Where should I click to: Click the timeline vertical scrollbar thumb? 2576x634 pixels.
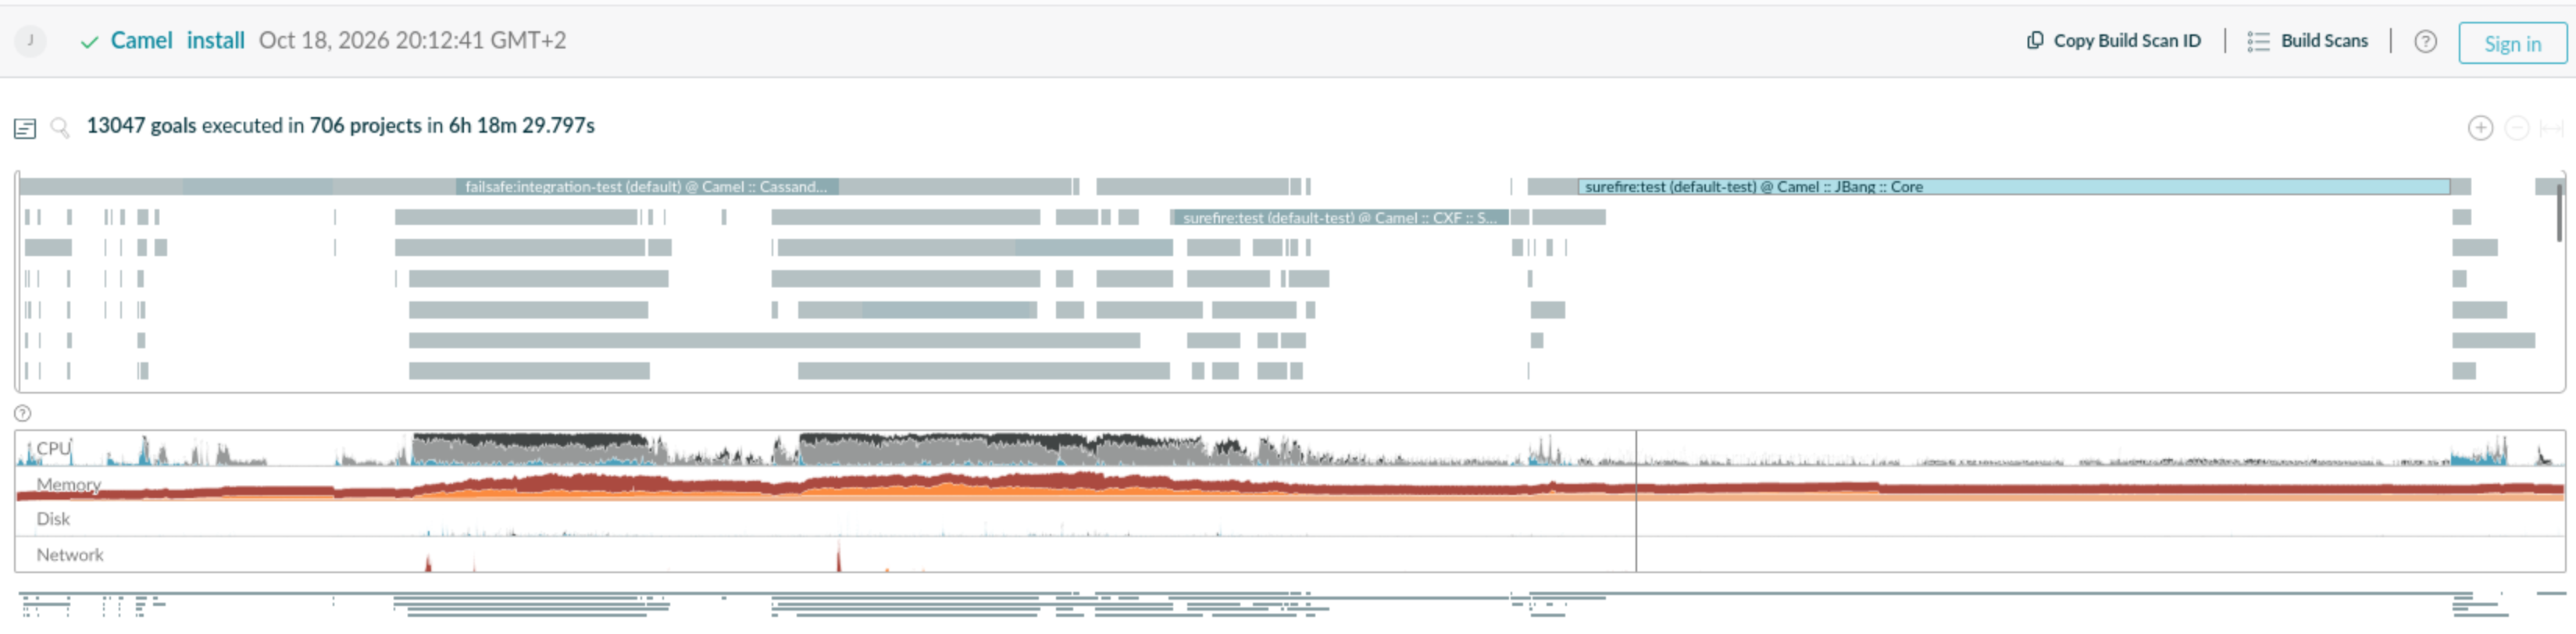2560,212
